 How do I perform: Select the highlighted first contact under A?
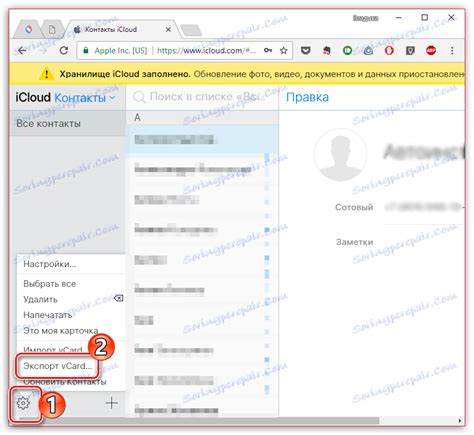pyautogui.click(x=202, y=139)
